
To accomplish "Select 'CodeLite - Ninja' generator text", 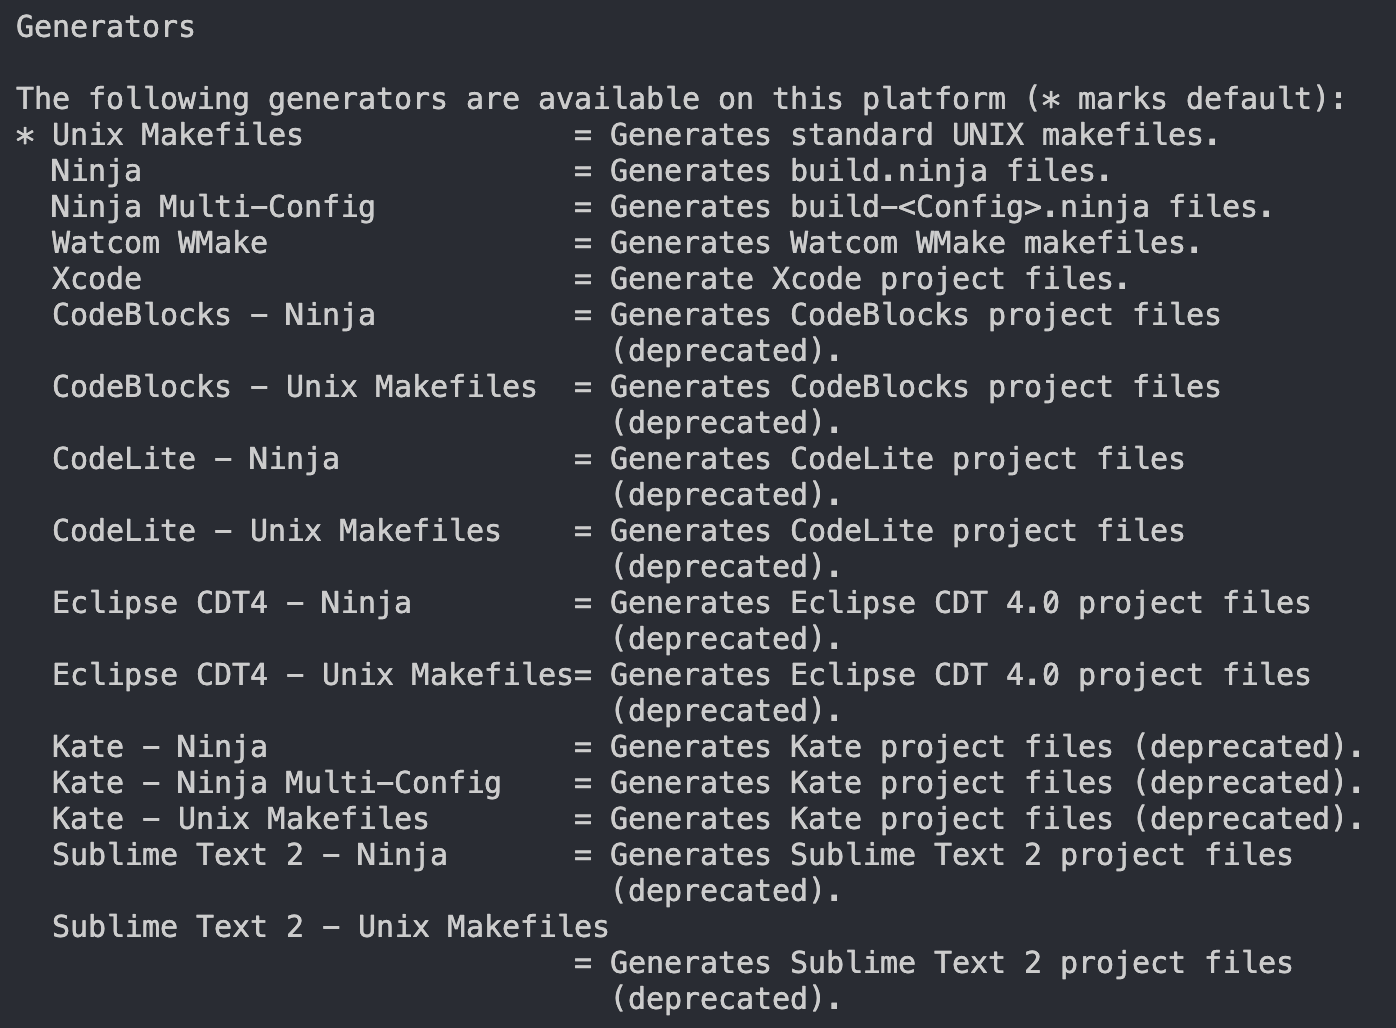I will click(196, 460).
